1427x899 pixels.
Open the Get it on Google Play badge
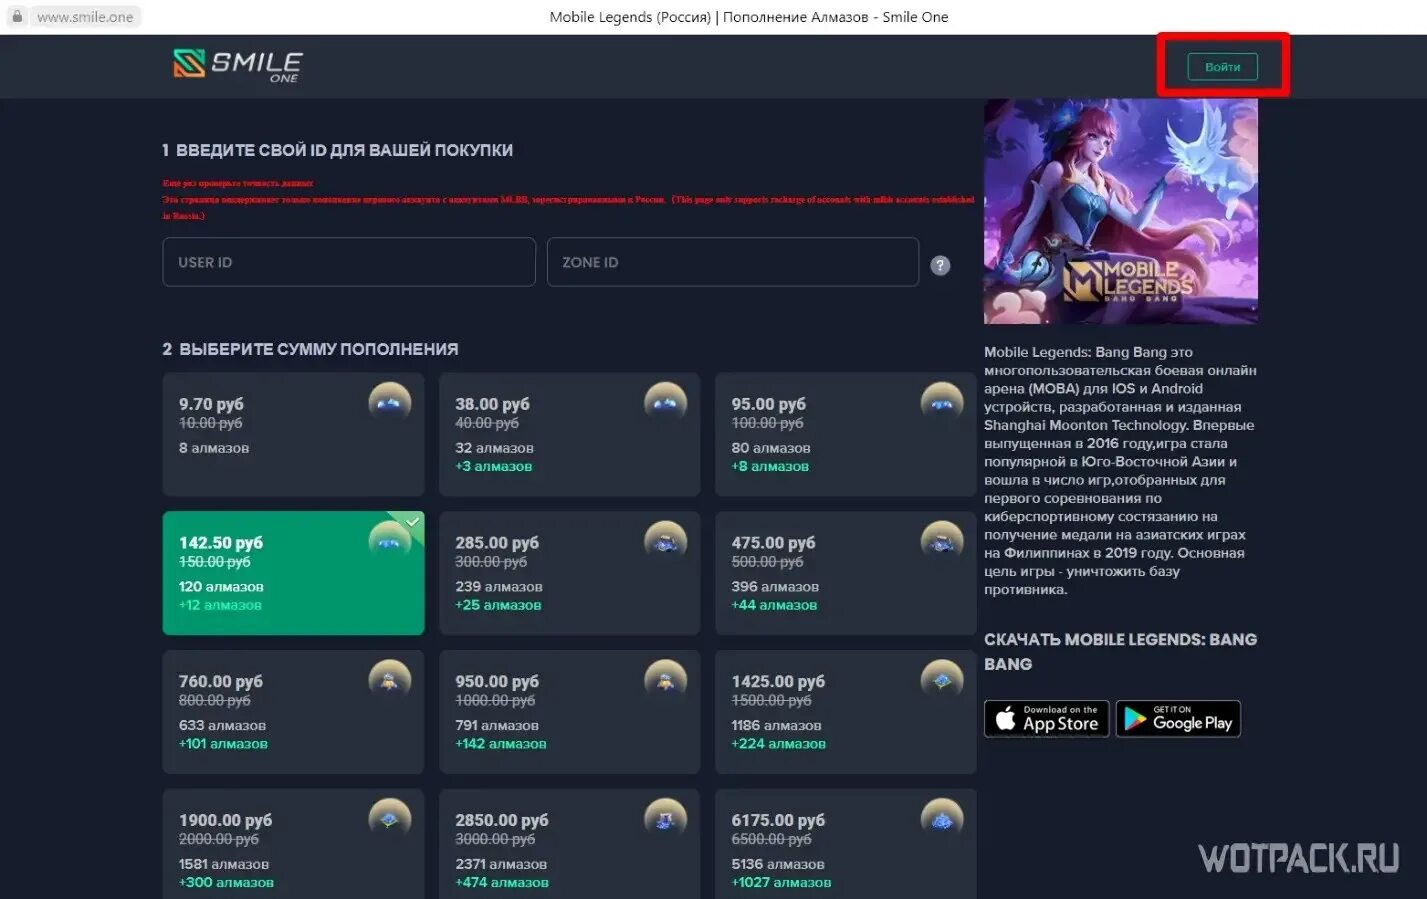point(1178,719)
